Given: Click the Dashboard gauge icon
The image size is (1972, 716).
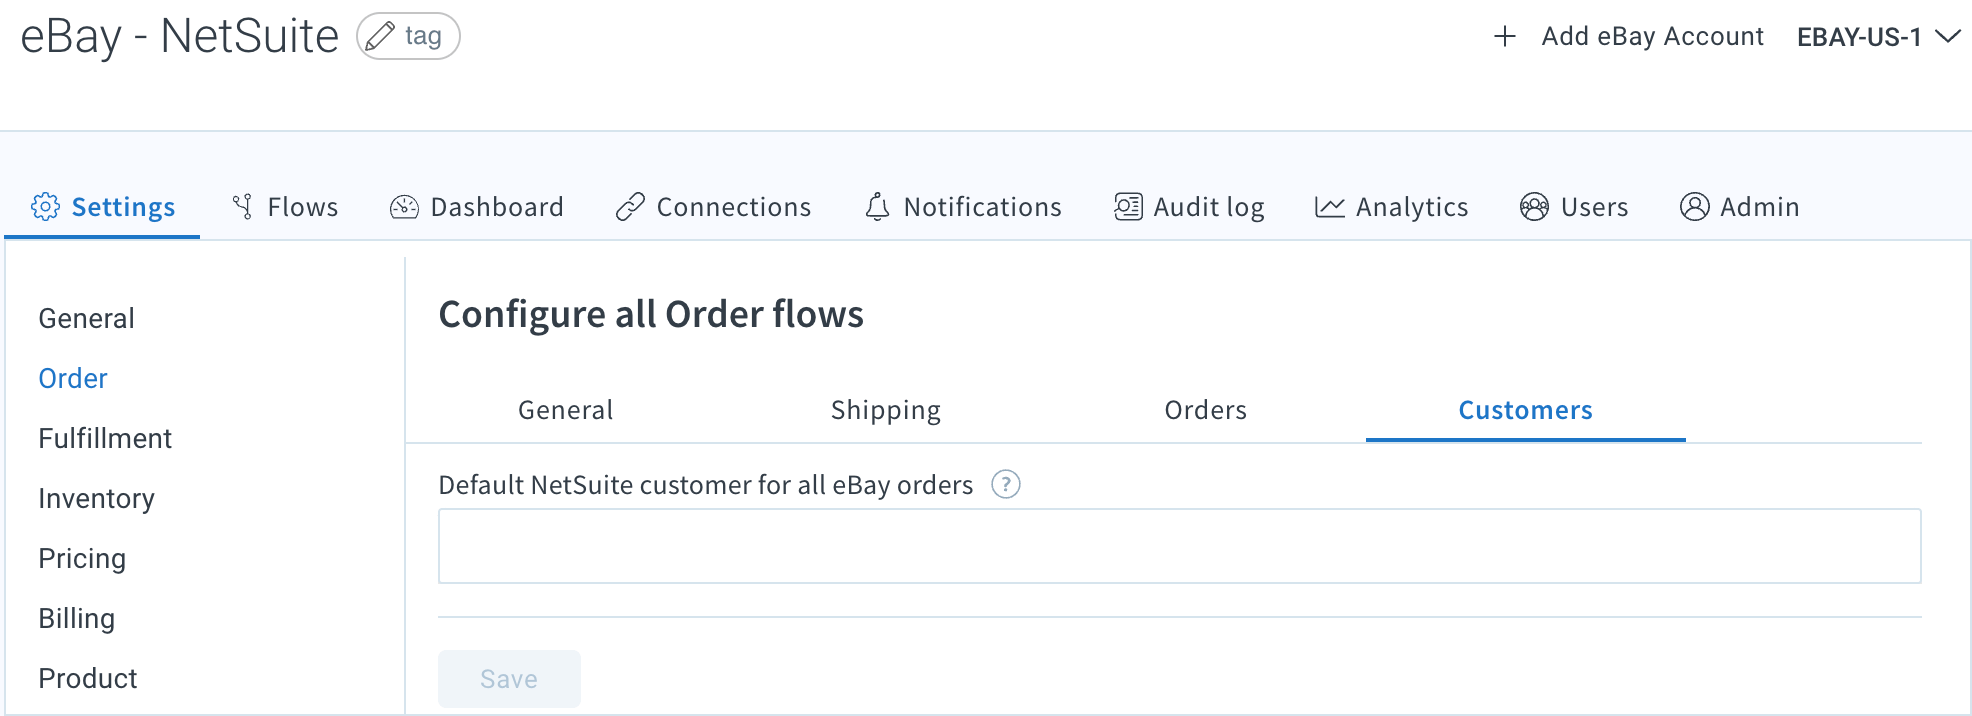Looking at the screenshot, I should (x=404, y=206).
